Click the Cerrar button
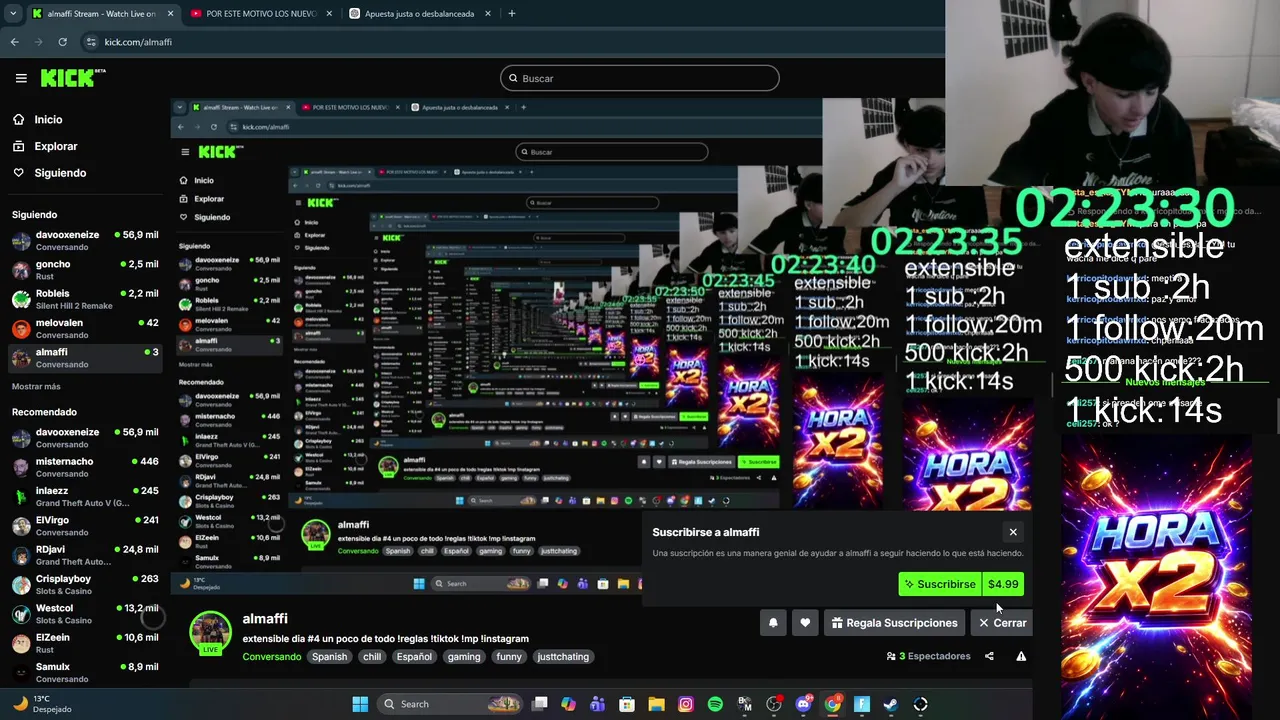The width and height of the screenshot is (1280, 720). [1002, 623]
